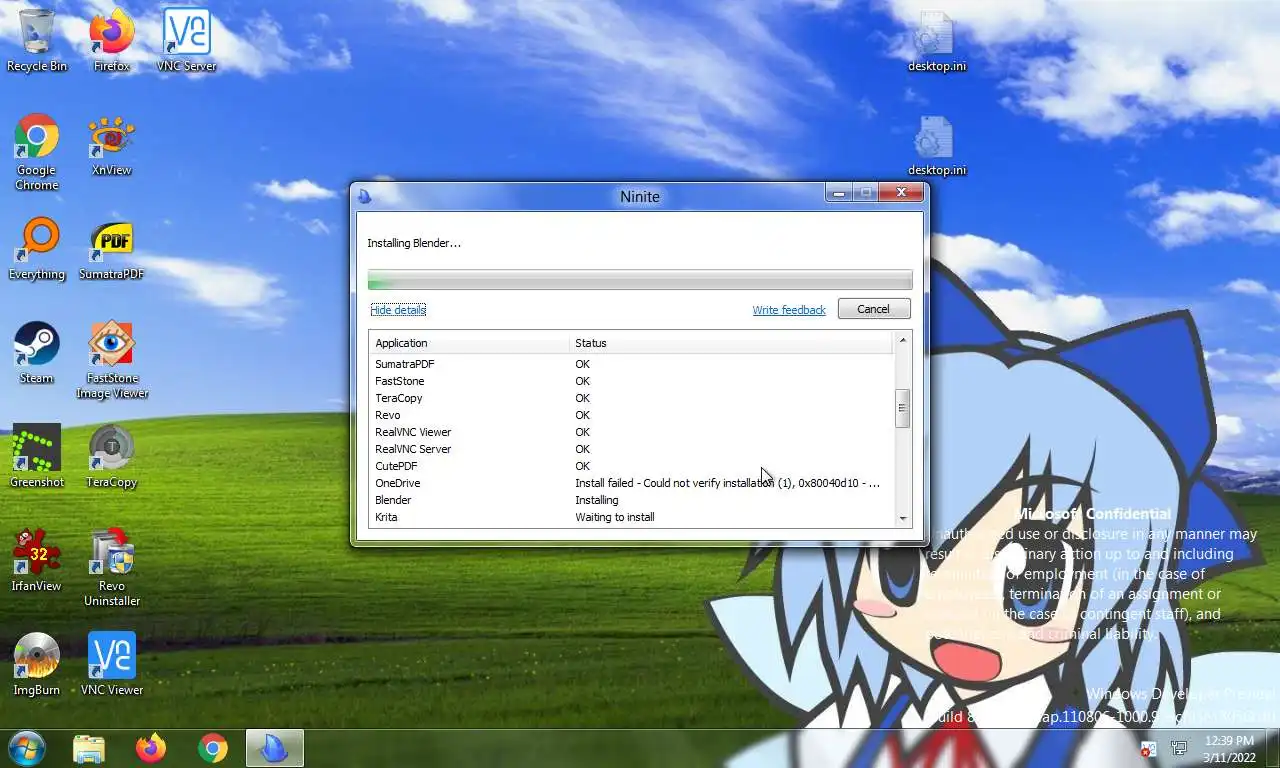Image resolution: width=1280 pixels, height=768 pixels.
Task: Click the 'Waiting to install' status text
Action: click(x=615, y=517)
